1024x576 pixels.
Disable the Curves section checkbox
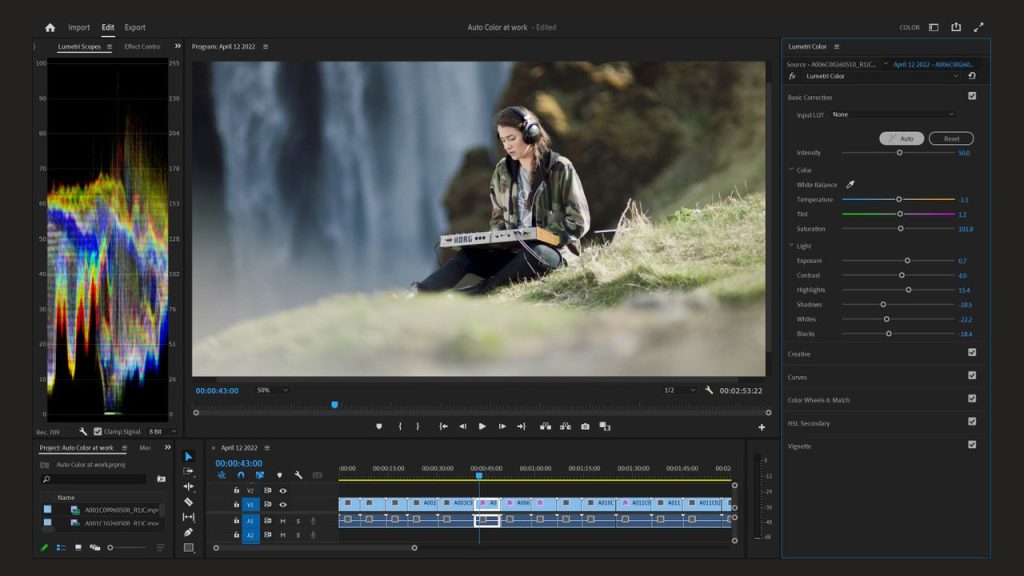tap(972, 377)
